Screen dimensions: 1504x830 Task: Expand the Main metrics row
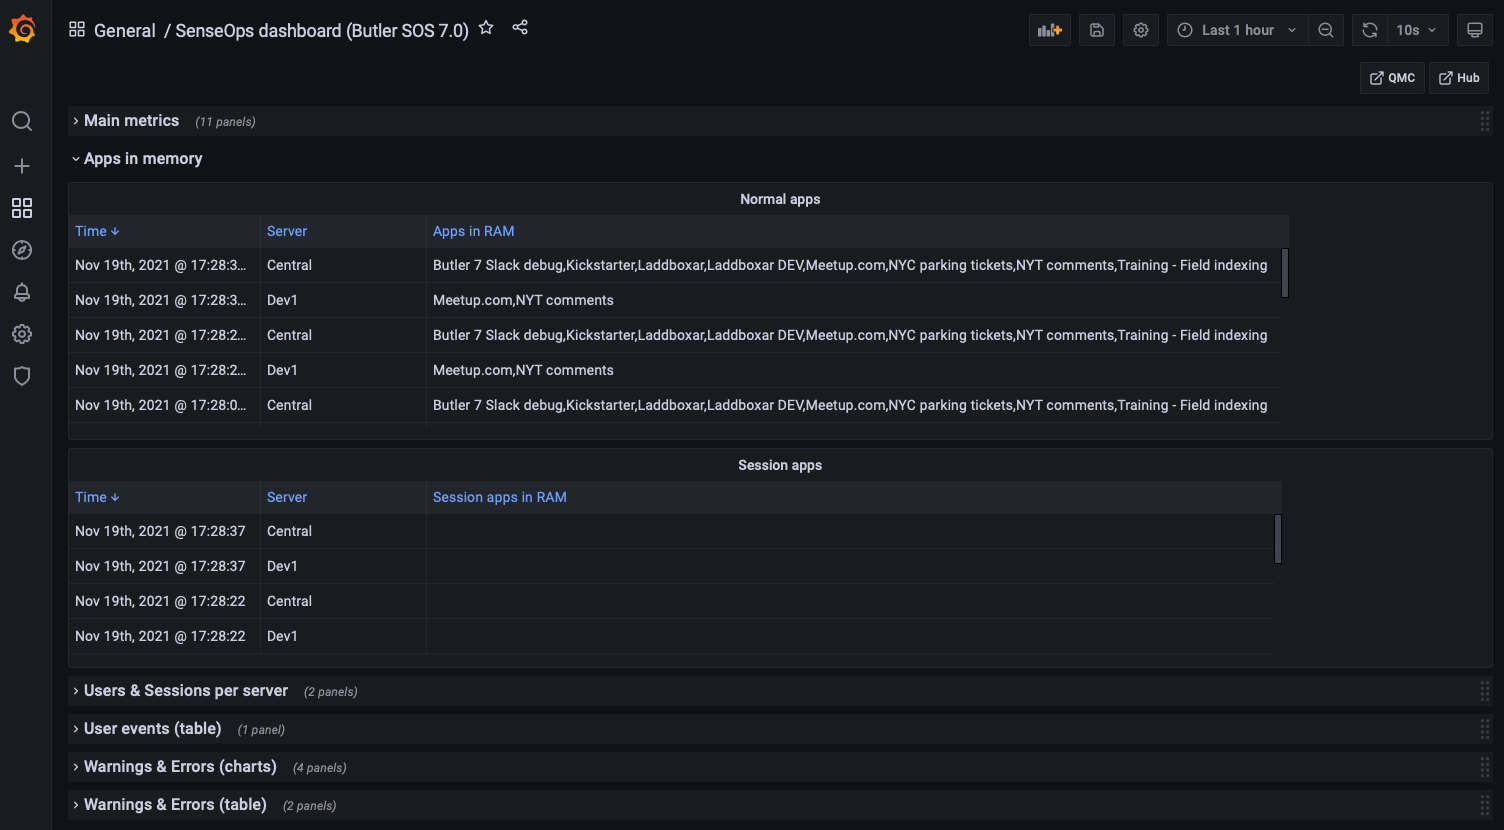point(131,121)
